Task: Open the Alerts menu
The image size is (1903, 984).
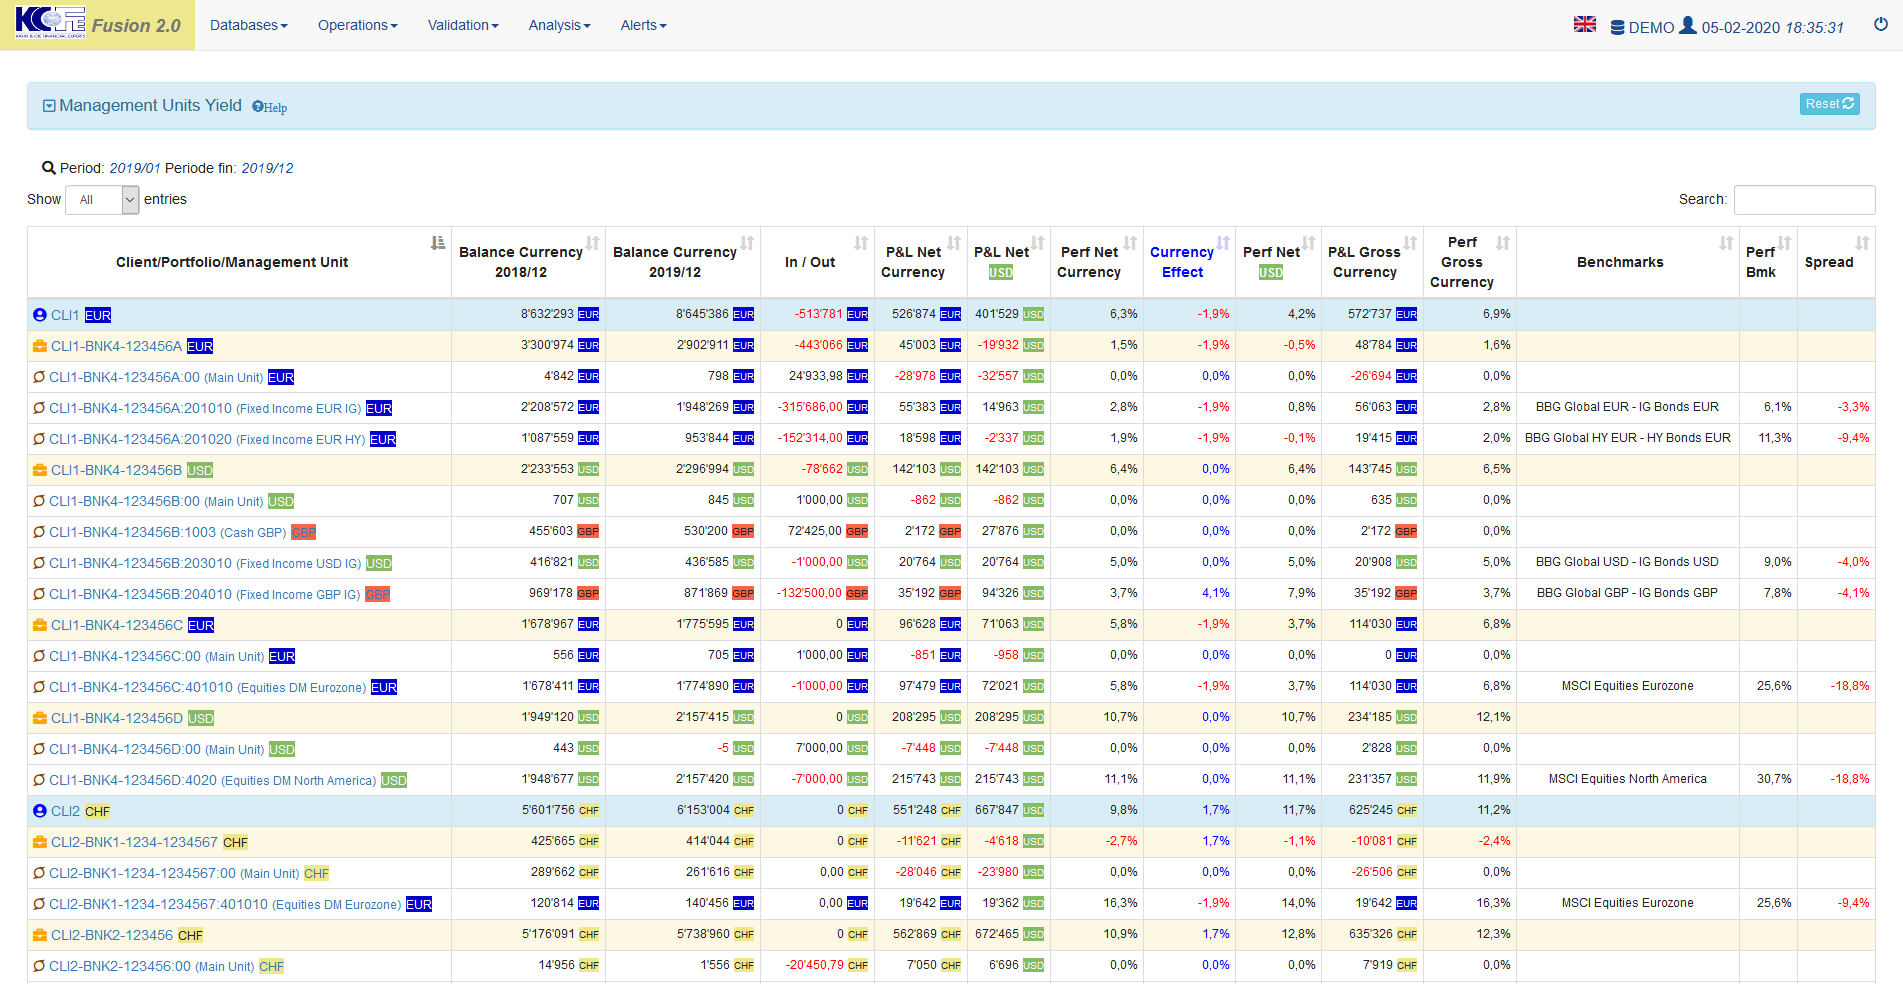Action: [643, 25]
